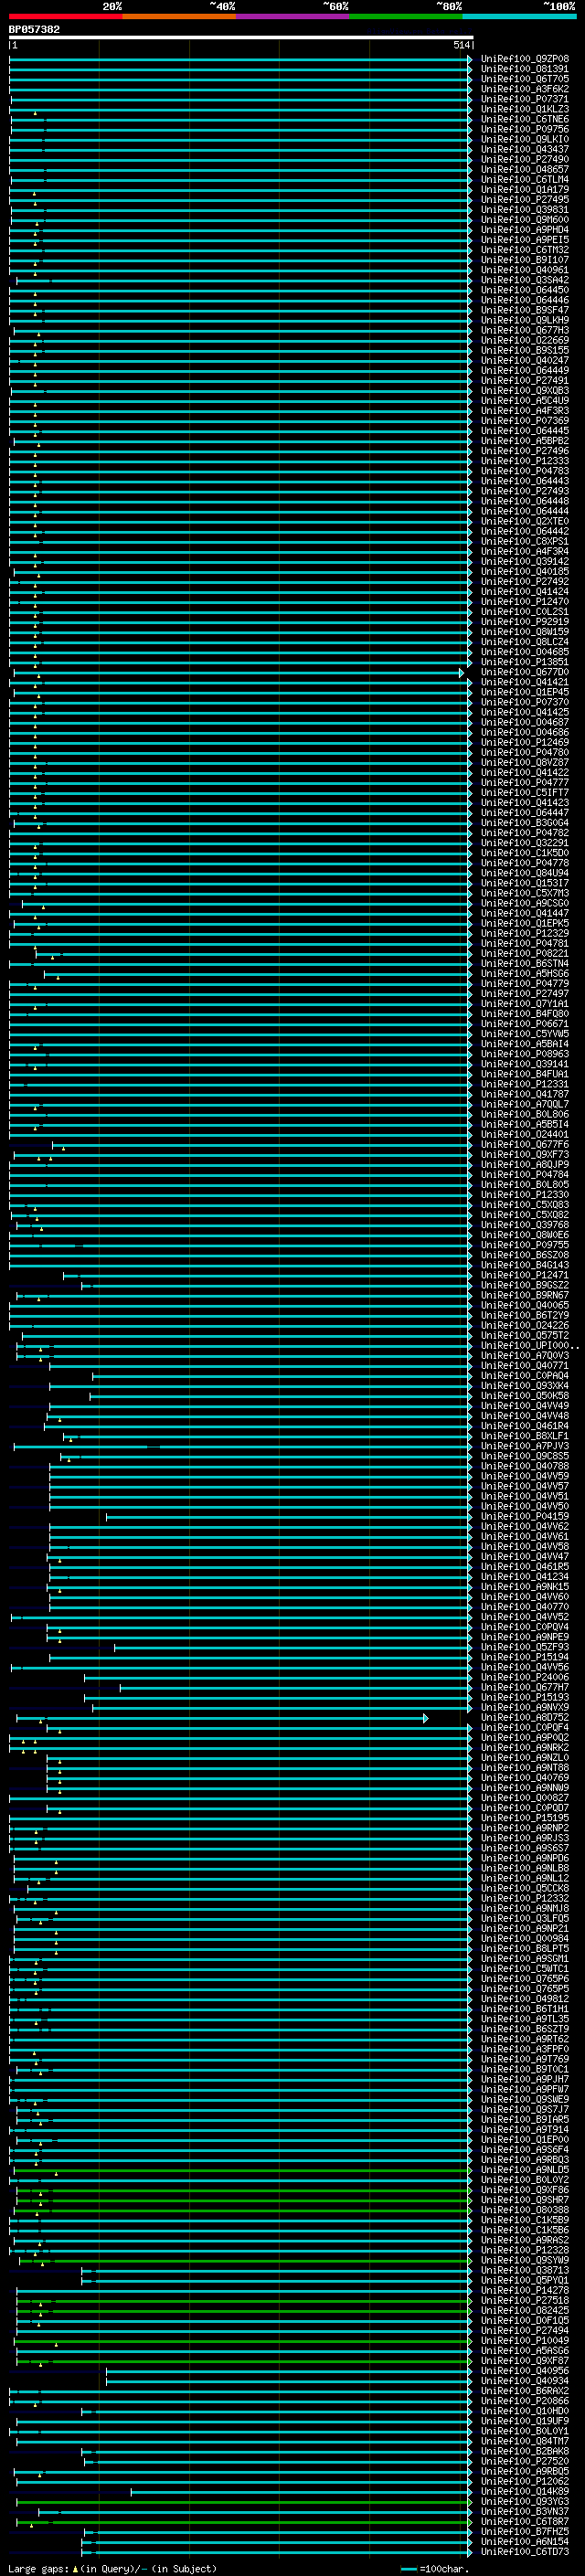Image resolution: width=585 pixels, height=2576 pixels.
Task: Select hit label UniRef100_O48657
Action: click(x=525, y=169)
